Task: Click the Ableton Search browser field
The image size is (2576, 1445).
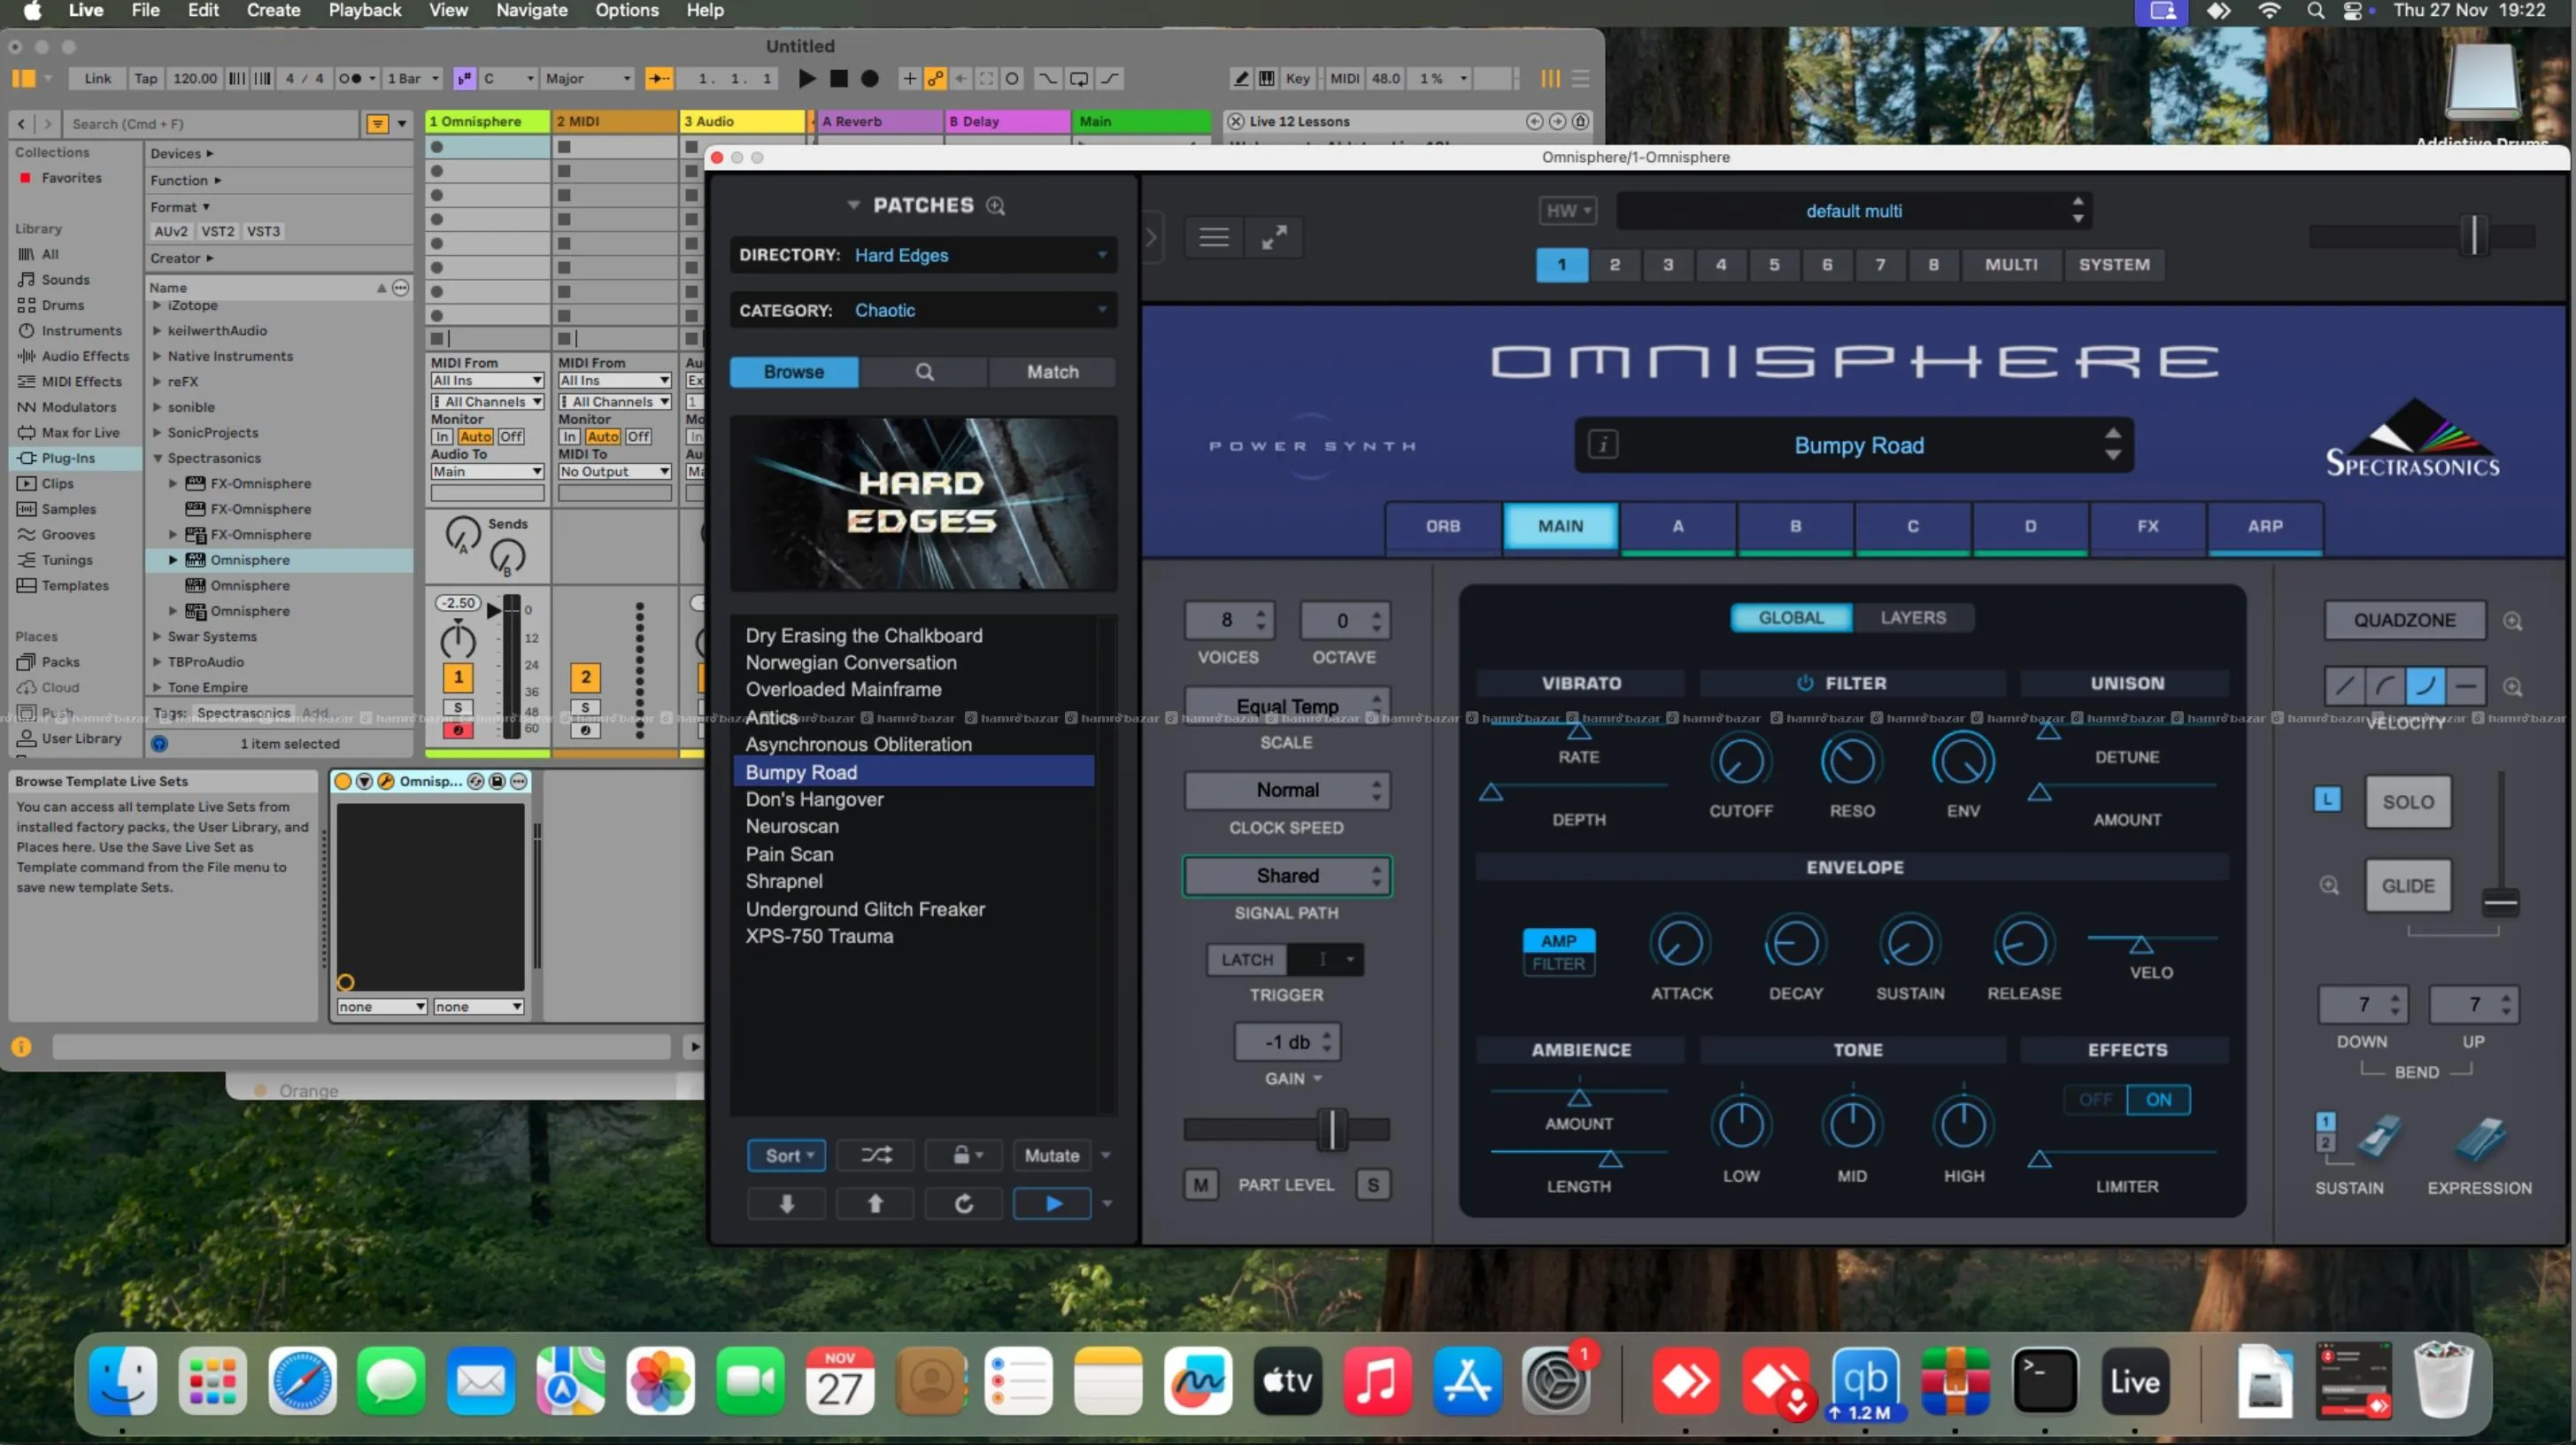Action: click(211, 124)
